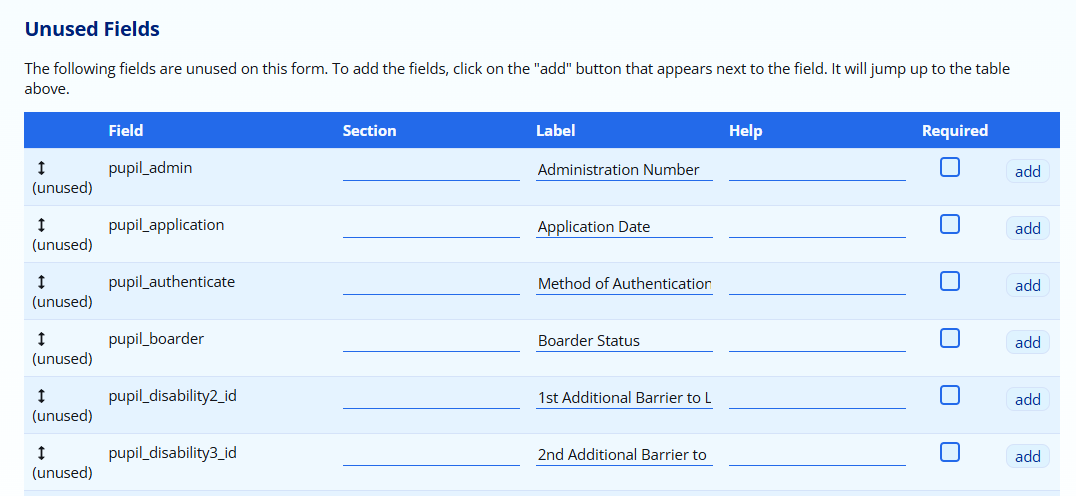Edit the Boarder Status label field
Viewport: 1076px width, 496px height.
coord(624,340)
